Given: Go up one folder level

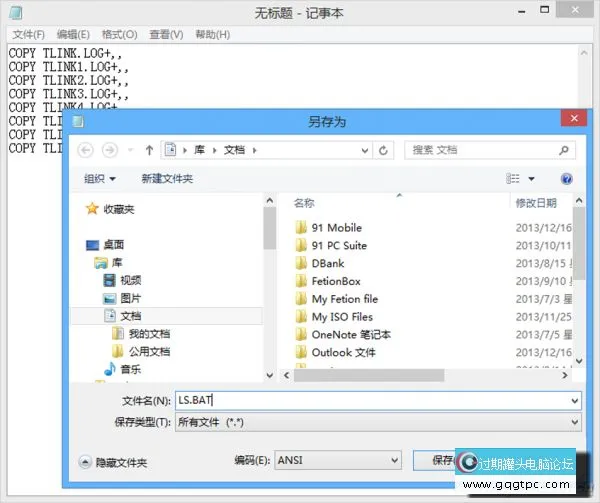Looking at the screenshot, I should (149, 150).
